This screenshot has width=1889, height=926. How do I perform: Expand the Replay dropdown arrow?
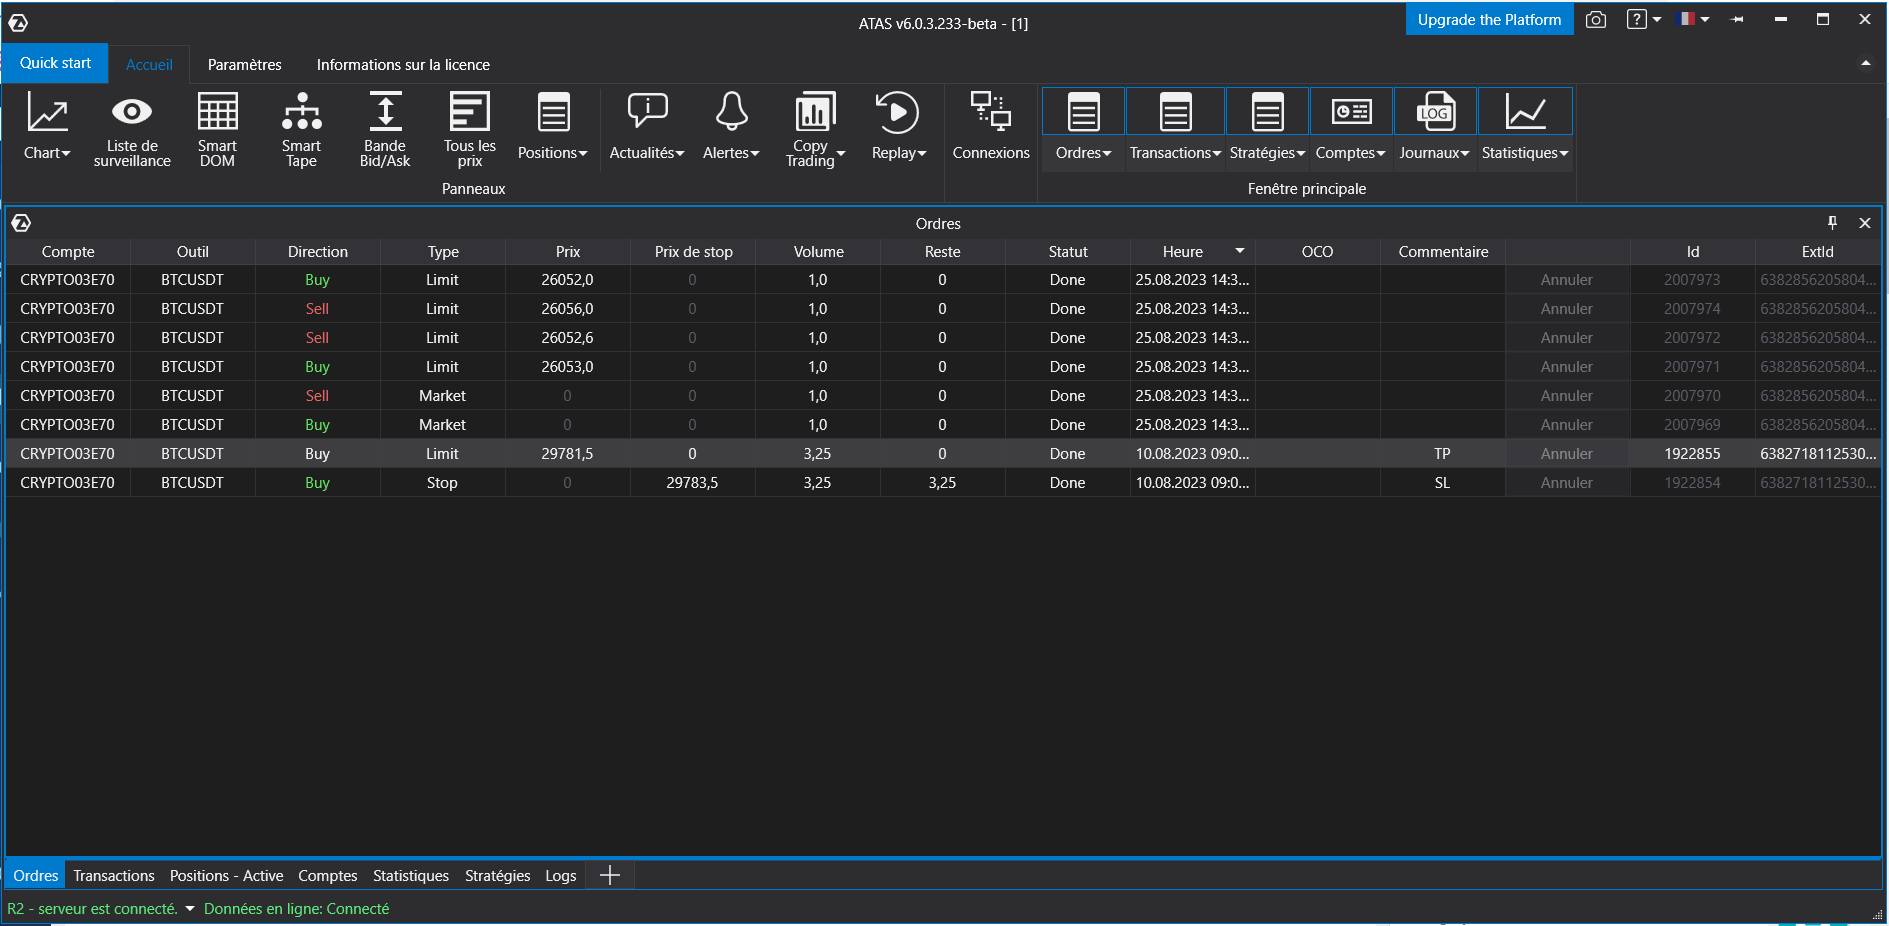(x=922, y=154)
